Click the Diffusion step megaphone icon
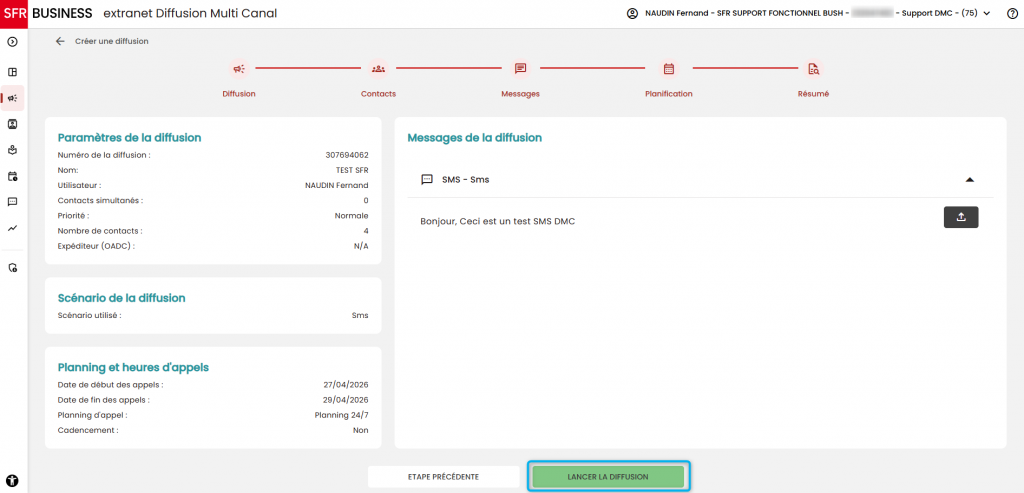1024x493 pixels. [239, 69]
